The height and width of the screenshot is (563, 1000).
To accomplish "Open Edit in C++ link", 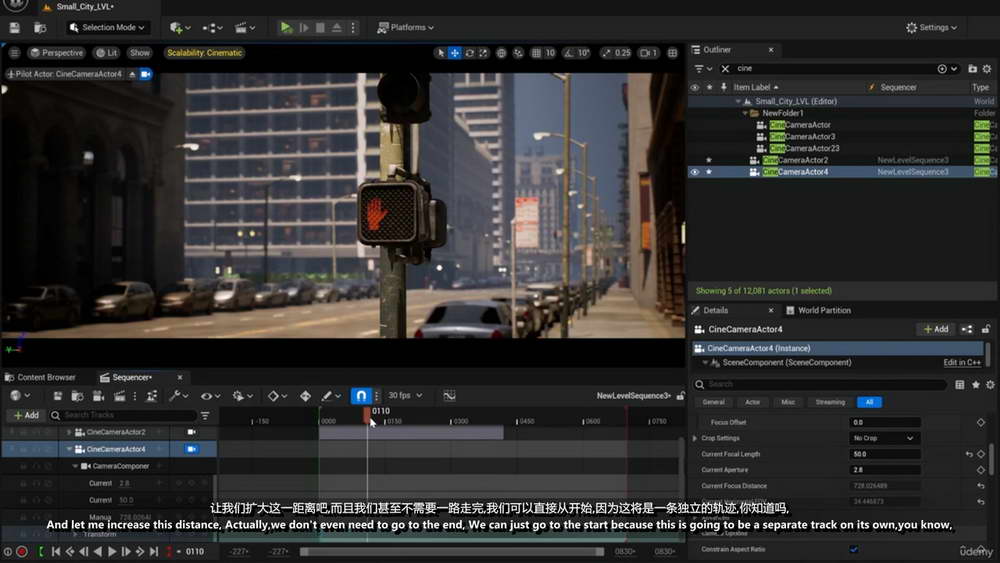I will pyautogui.click(x=962, y=362).
